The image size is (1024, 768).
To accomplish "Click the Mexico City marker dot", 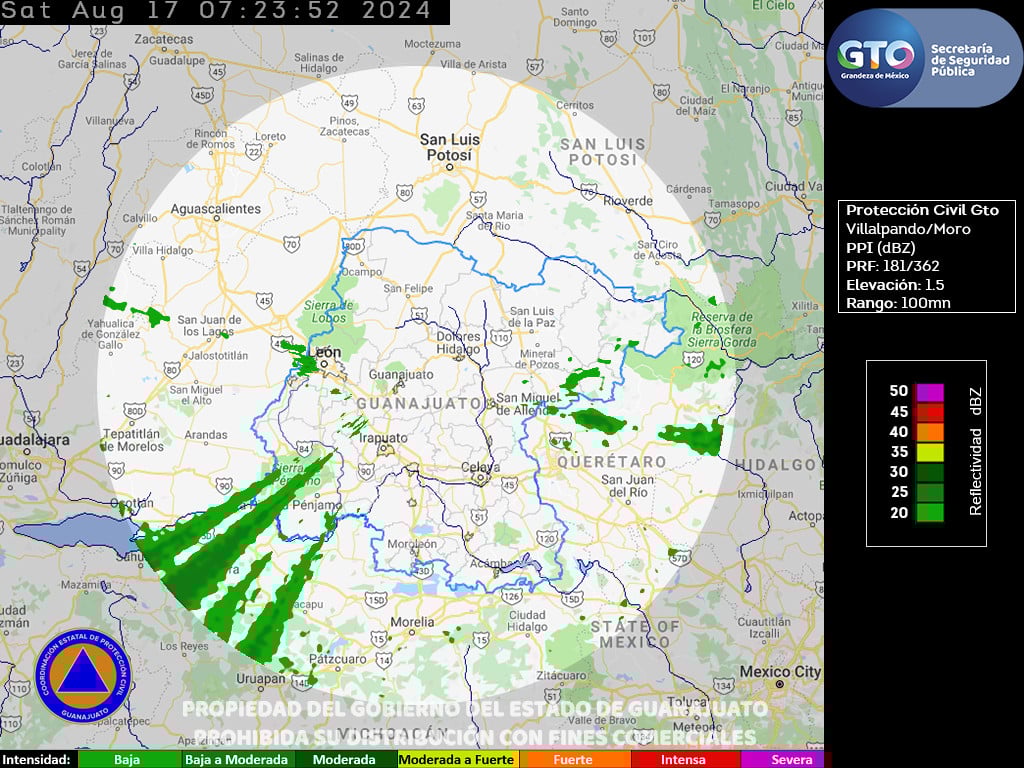I will point(780,684).
